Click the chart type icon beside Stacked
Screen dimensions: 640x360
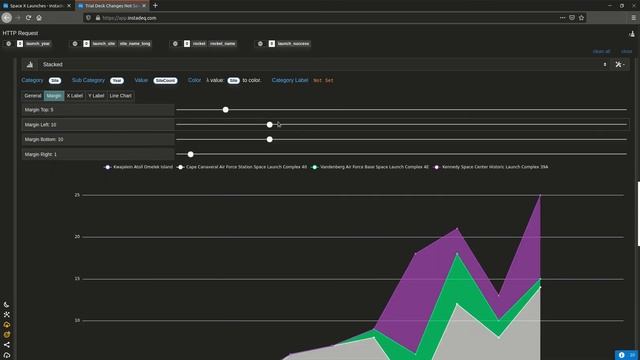point(30,64)
